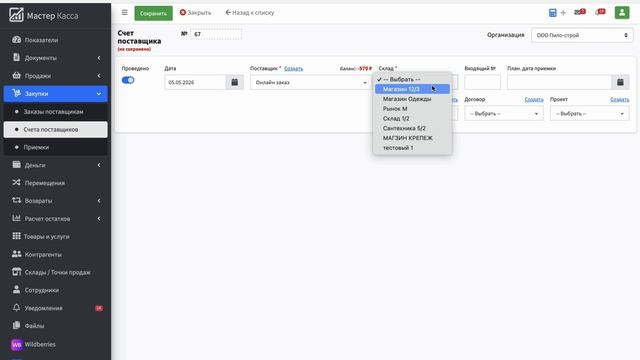640x360 pixels.
Task: Click the plus icon next to calculator
Action: 563,13
